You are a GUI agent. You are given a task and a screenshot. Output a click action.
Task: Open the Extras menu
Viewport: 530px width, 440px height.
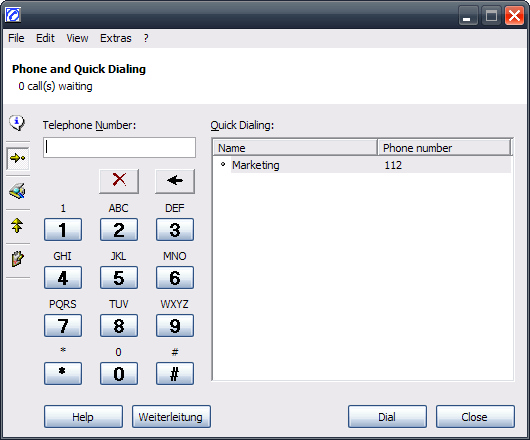tap(116, 38)
